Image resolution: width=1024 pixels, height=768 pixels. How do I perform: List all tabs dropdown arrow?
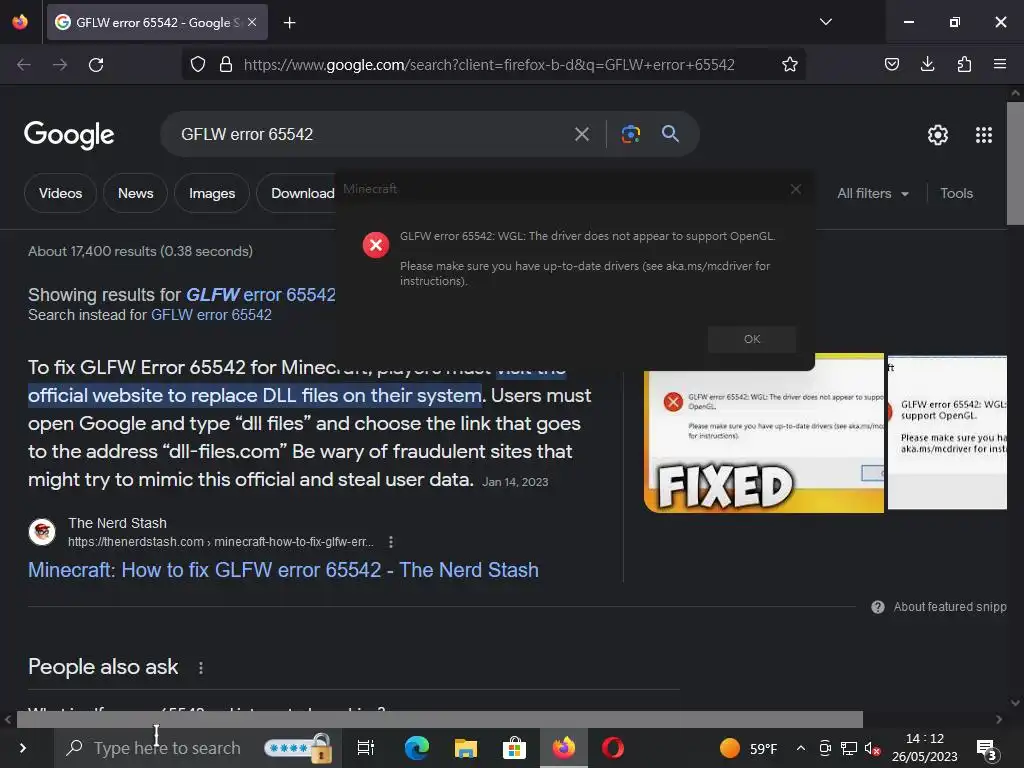825,22
